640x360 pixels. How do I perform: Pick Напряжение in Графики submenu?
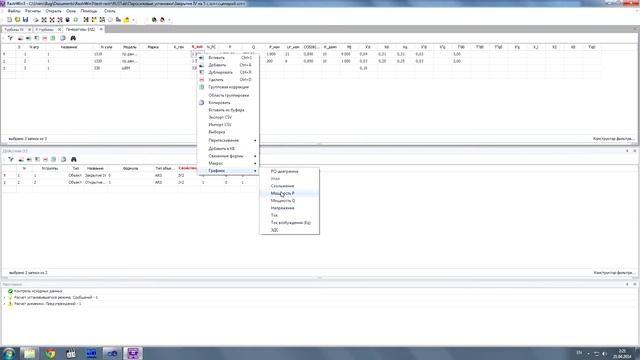(289, 208)
